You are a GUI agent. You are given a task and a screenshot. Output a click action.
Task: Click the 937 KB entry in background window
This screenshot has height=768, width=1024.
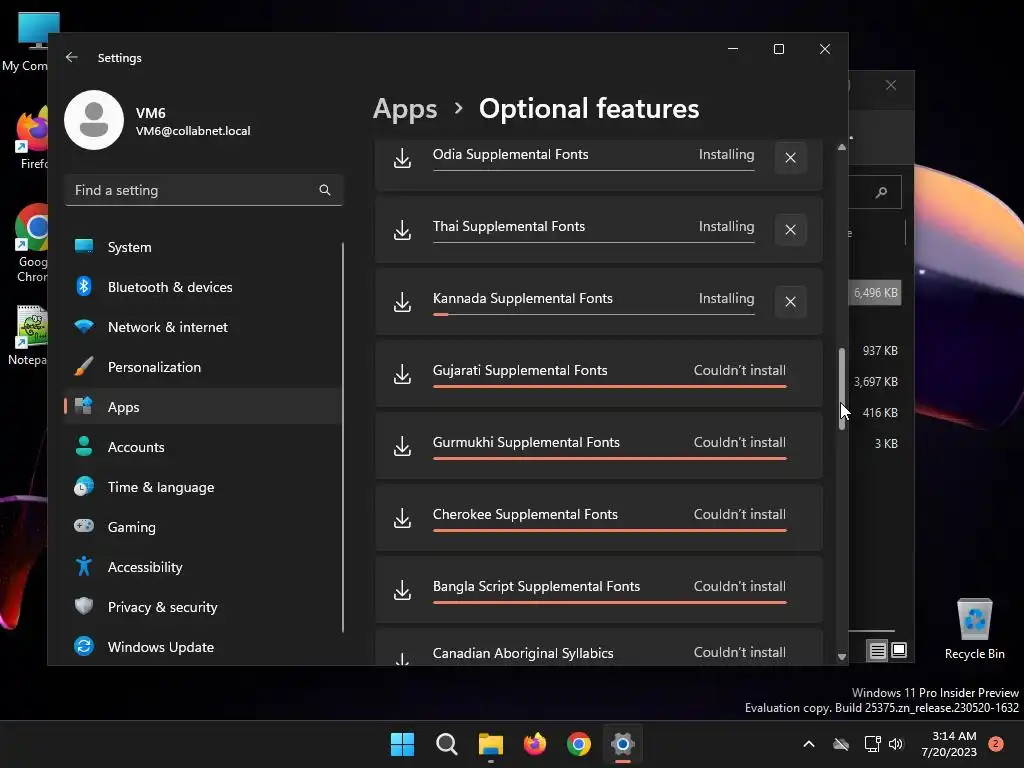pos(880,351)
